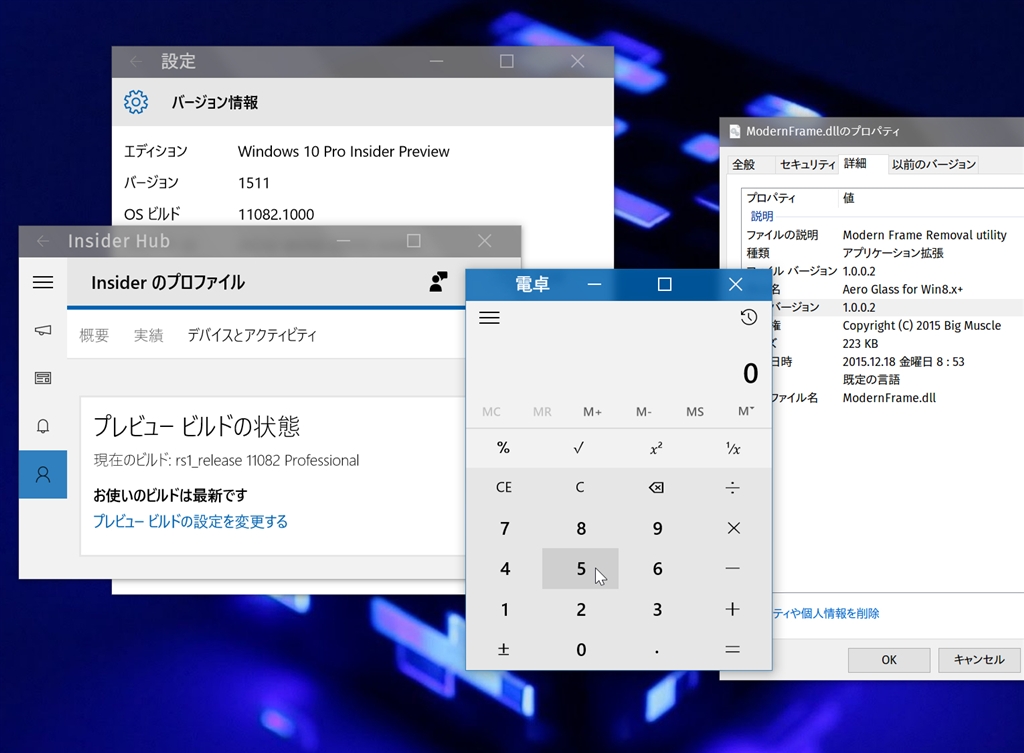Image resolution: width=1024 pixels, height=753 pixels.
Task: Go back in Insider Hub window
Action: pyautogui.click(x=43, y=241)
